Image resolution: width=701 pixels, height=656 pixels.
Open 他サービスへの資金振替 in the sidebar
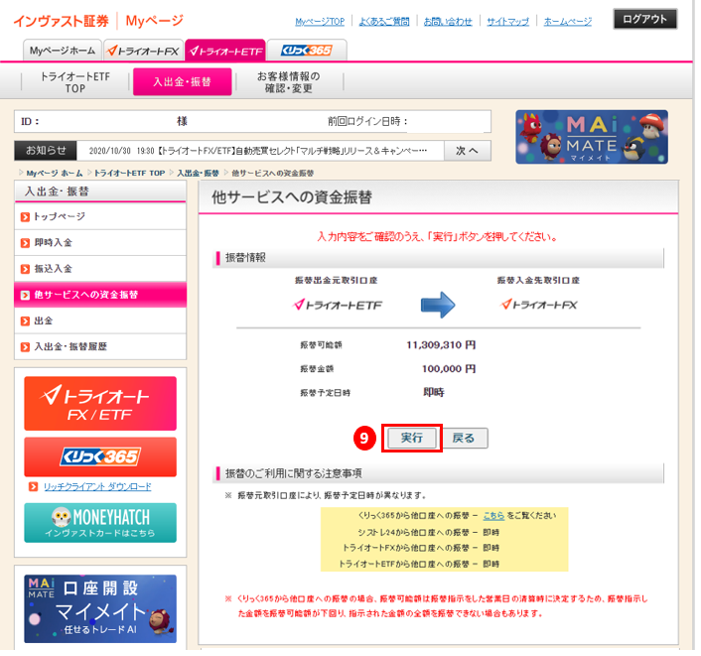pyautogui.click(x=101, y=295)
